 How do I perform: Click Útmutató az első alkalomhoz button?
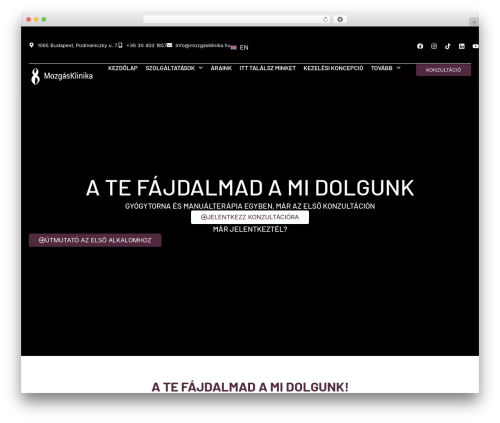point(95,240)
